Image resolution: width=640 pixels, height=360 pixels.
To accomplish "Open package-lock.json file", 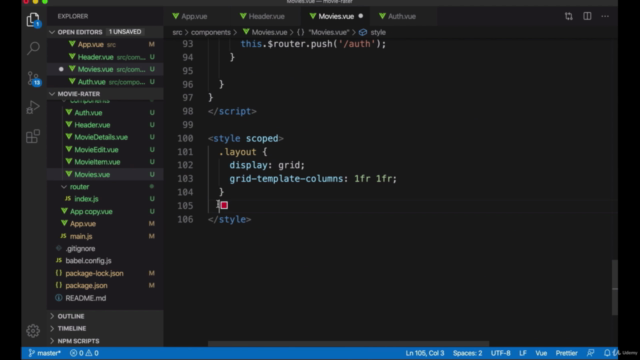I will [105, 273].
